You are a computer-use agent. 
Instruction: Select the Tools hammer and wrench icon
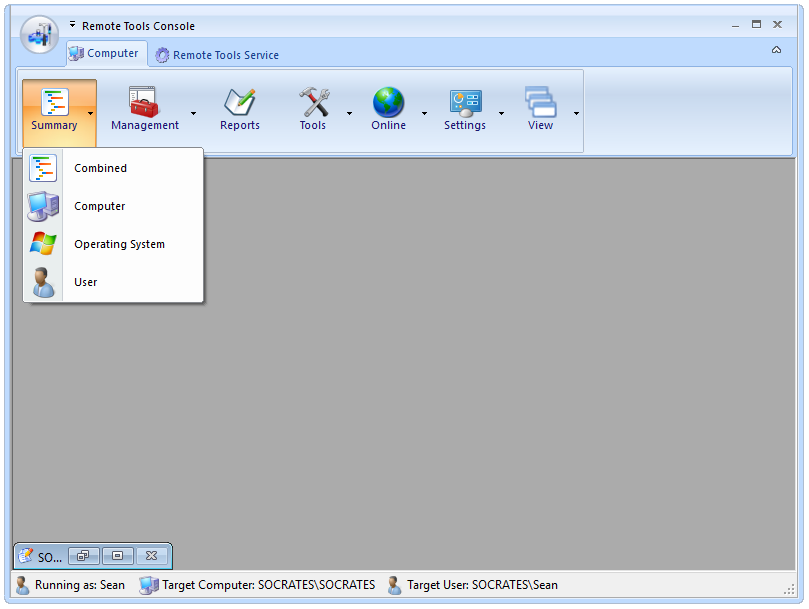(x=314, y=102)
